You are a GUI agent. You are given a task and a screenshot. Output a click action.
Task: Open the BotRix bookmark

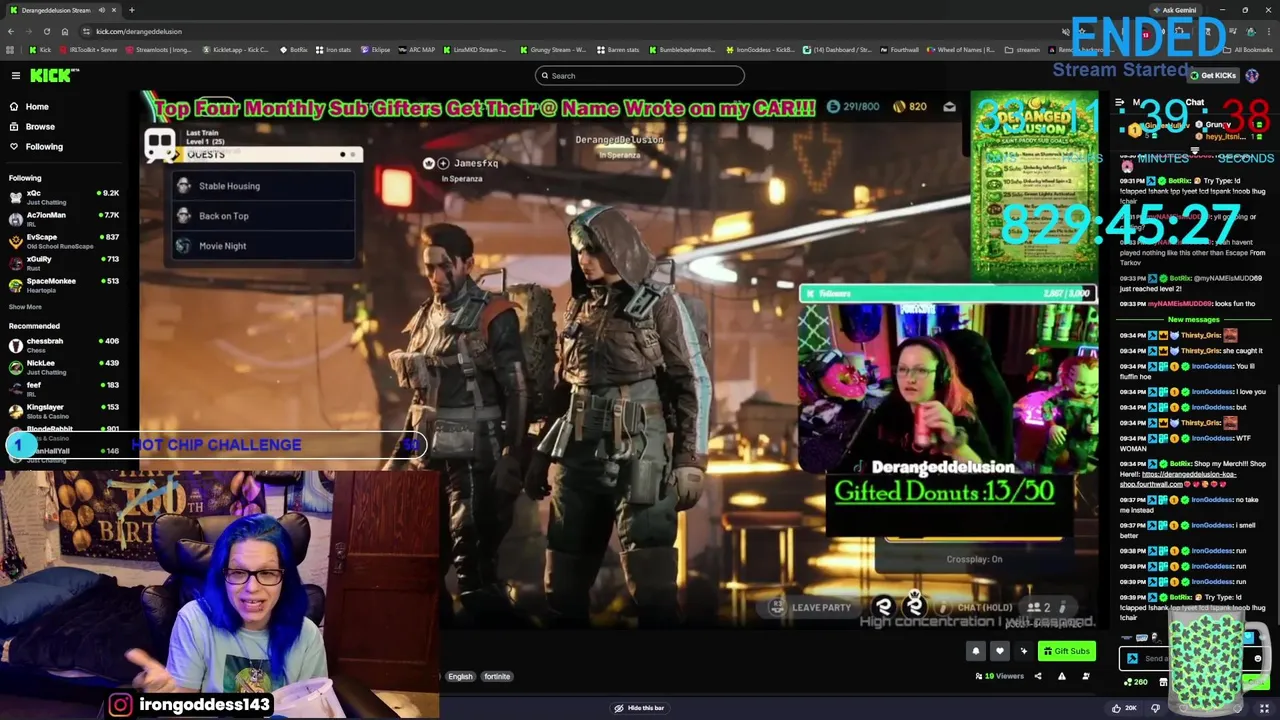[294, 49]
